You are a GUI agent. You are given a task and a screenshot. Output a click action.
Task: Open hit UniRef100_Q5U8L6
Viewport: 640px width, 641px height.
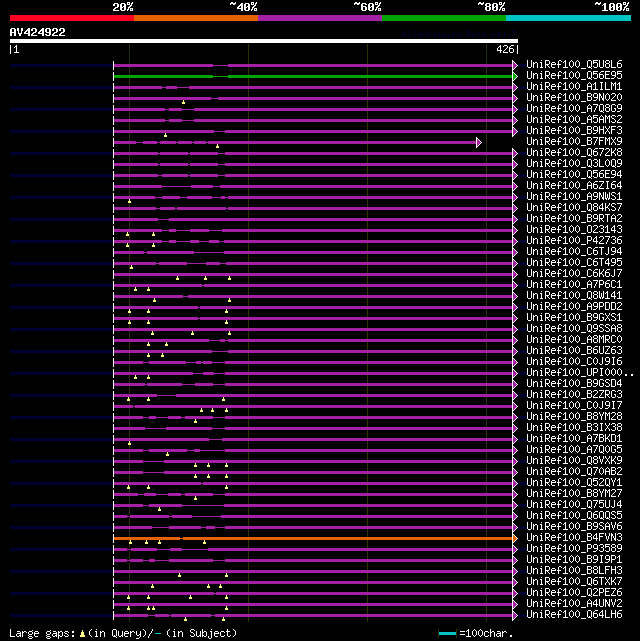click(x=574, y=65)
